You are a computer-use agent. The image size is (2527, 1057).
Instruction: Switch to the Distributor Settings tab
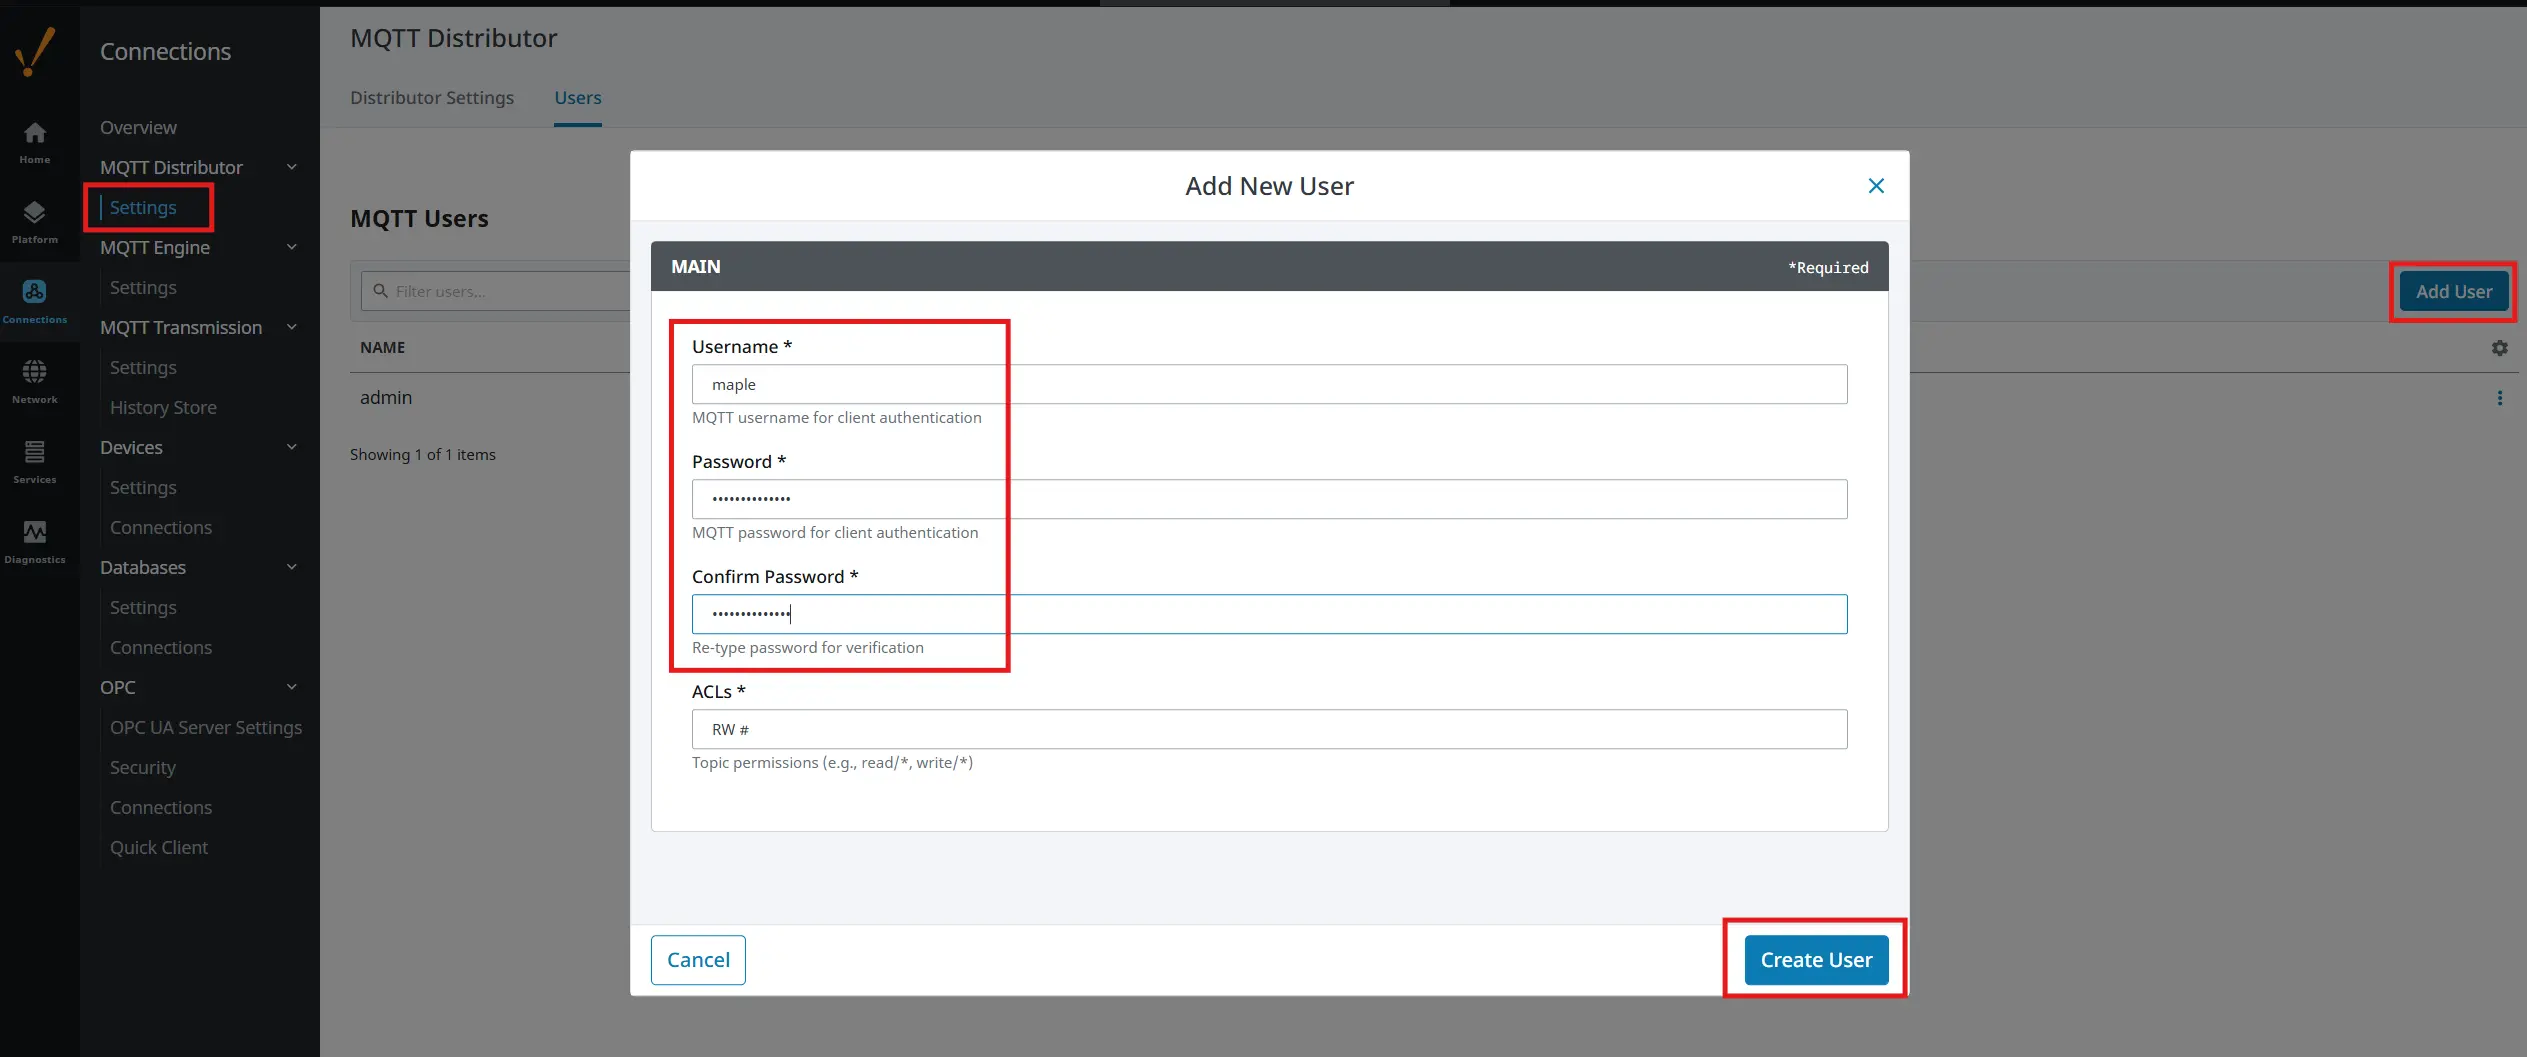(432, 97)
